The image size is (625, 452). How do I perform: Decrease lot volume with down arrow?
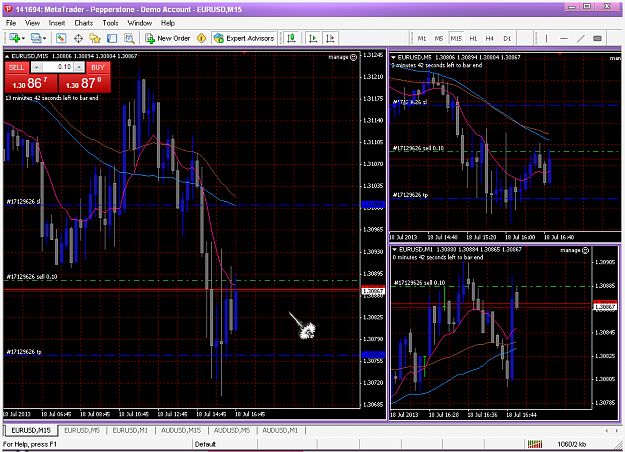pos(36,67)
